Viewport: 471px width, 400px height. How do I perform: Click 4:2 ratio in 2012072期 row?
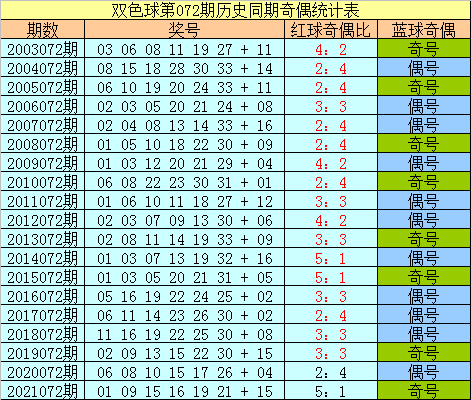pos(331,221)
